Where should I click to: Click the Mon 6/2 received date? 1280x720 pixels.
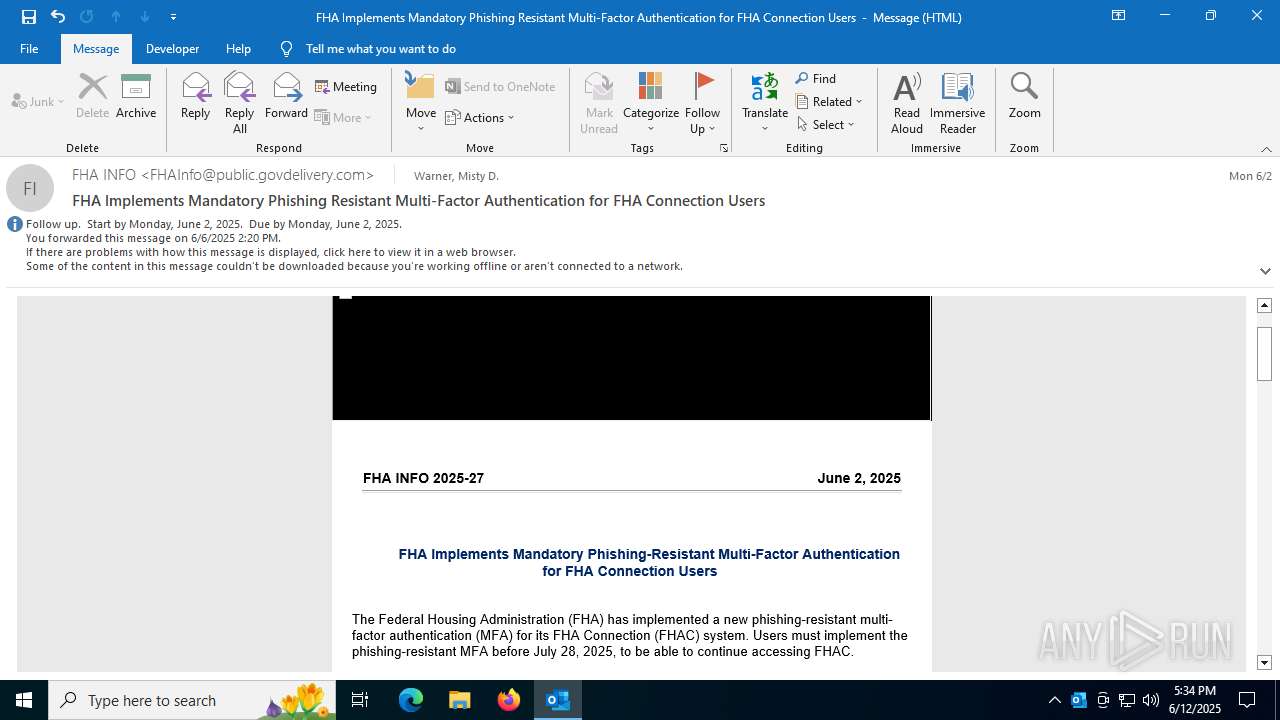pyautogui.click(x=1250, y=176)
